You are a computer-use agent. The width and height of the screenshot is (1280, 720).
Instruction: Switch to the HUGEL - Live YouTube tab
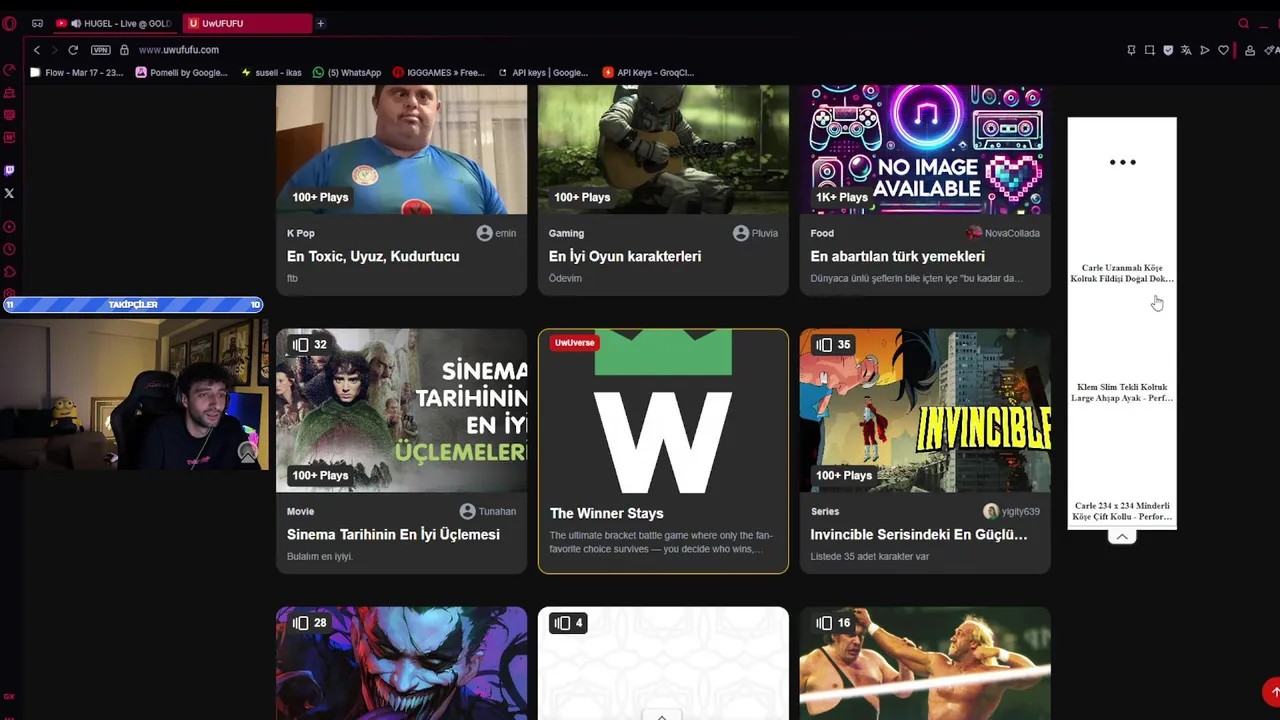tap(114, 23)
